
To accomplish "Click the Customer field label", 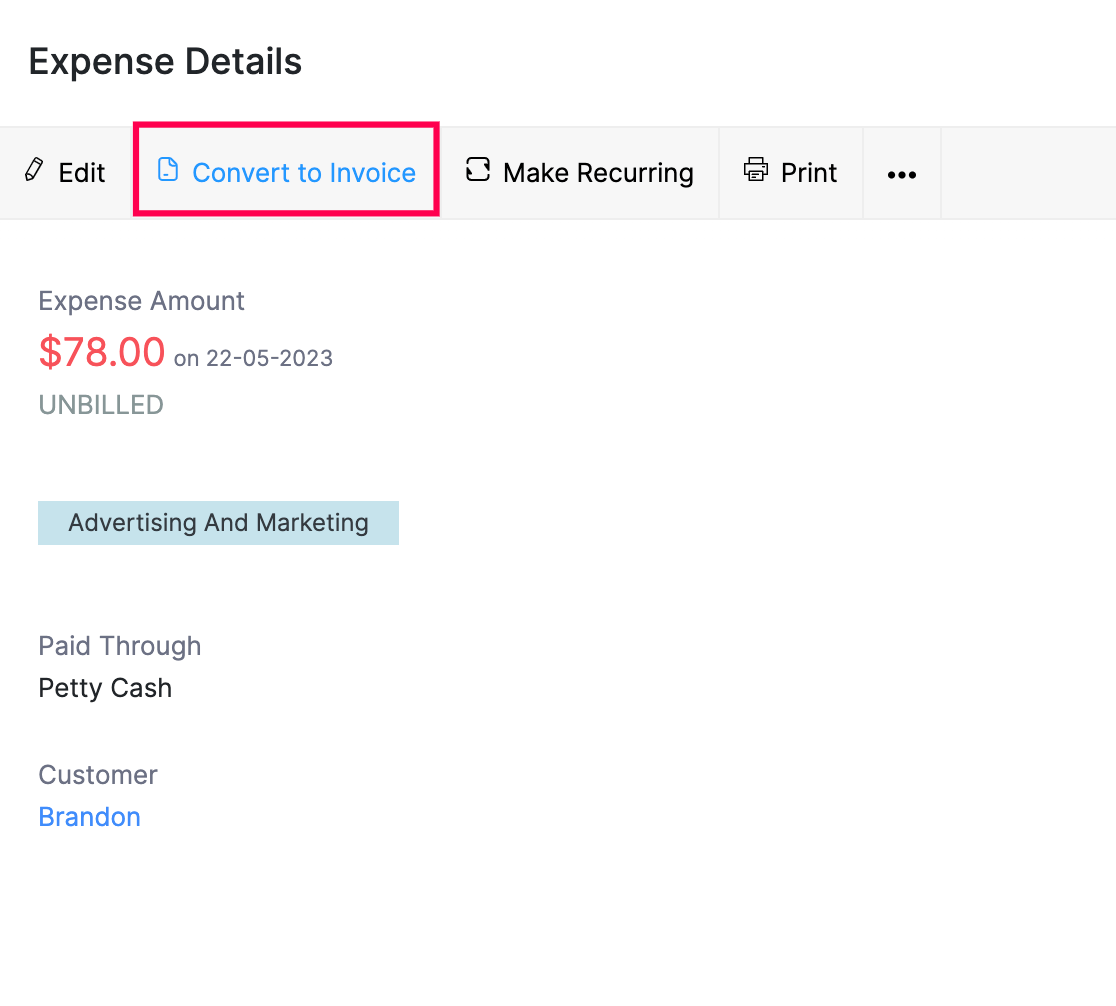I will pos(97,775).
